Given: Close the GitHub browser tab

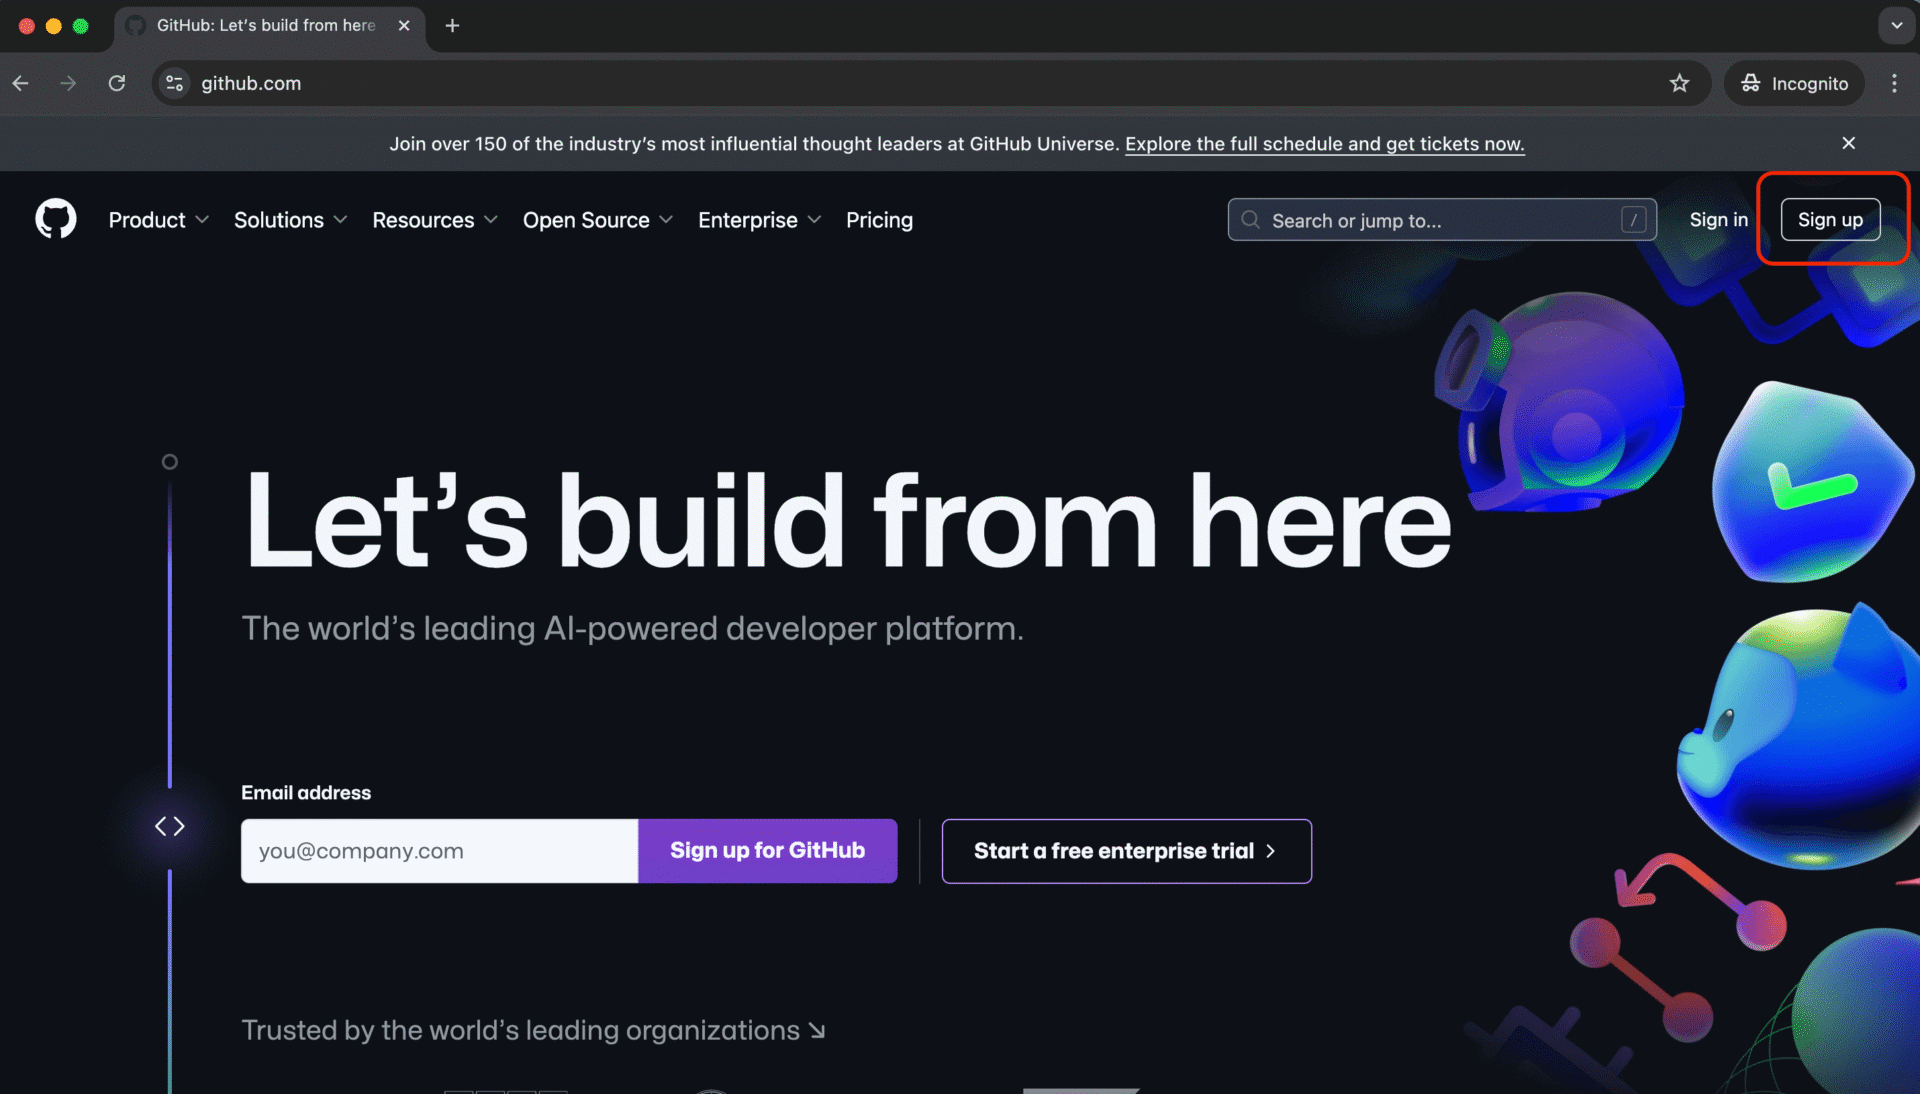Looking at the screenshot, I should 404,25.
